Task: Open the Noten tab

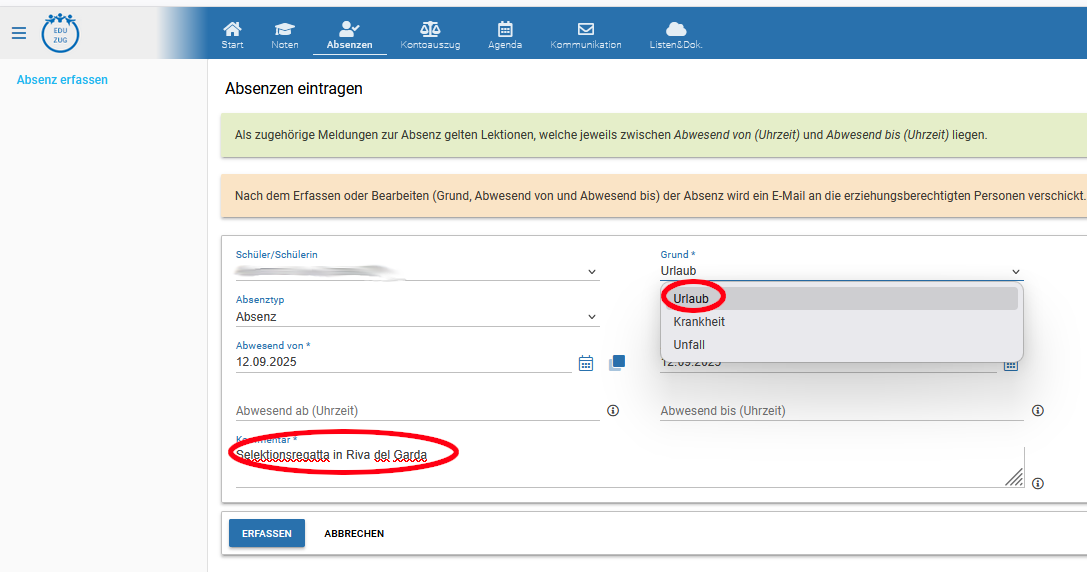Action: coord(285,35)
